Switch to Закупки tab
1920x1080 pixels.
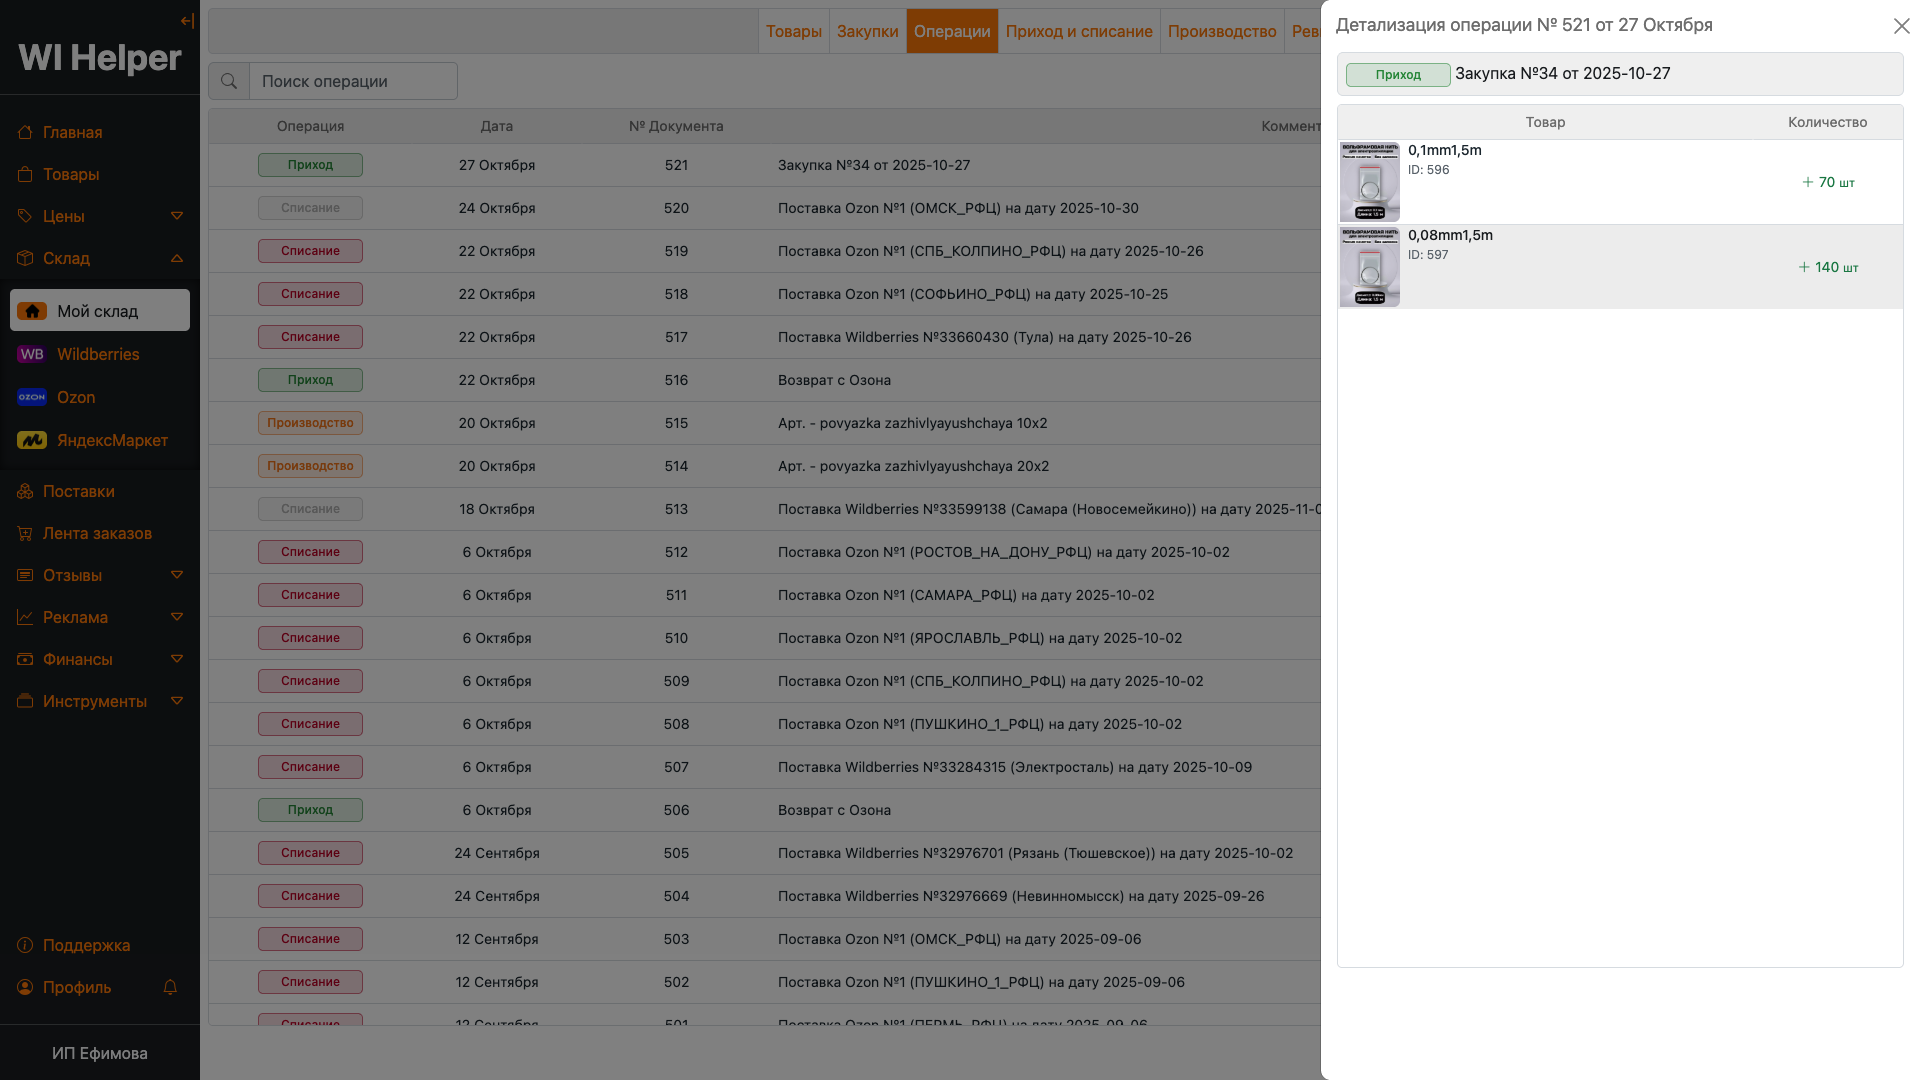[867, 31]
